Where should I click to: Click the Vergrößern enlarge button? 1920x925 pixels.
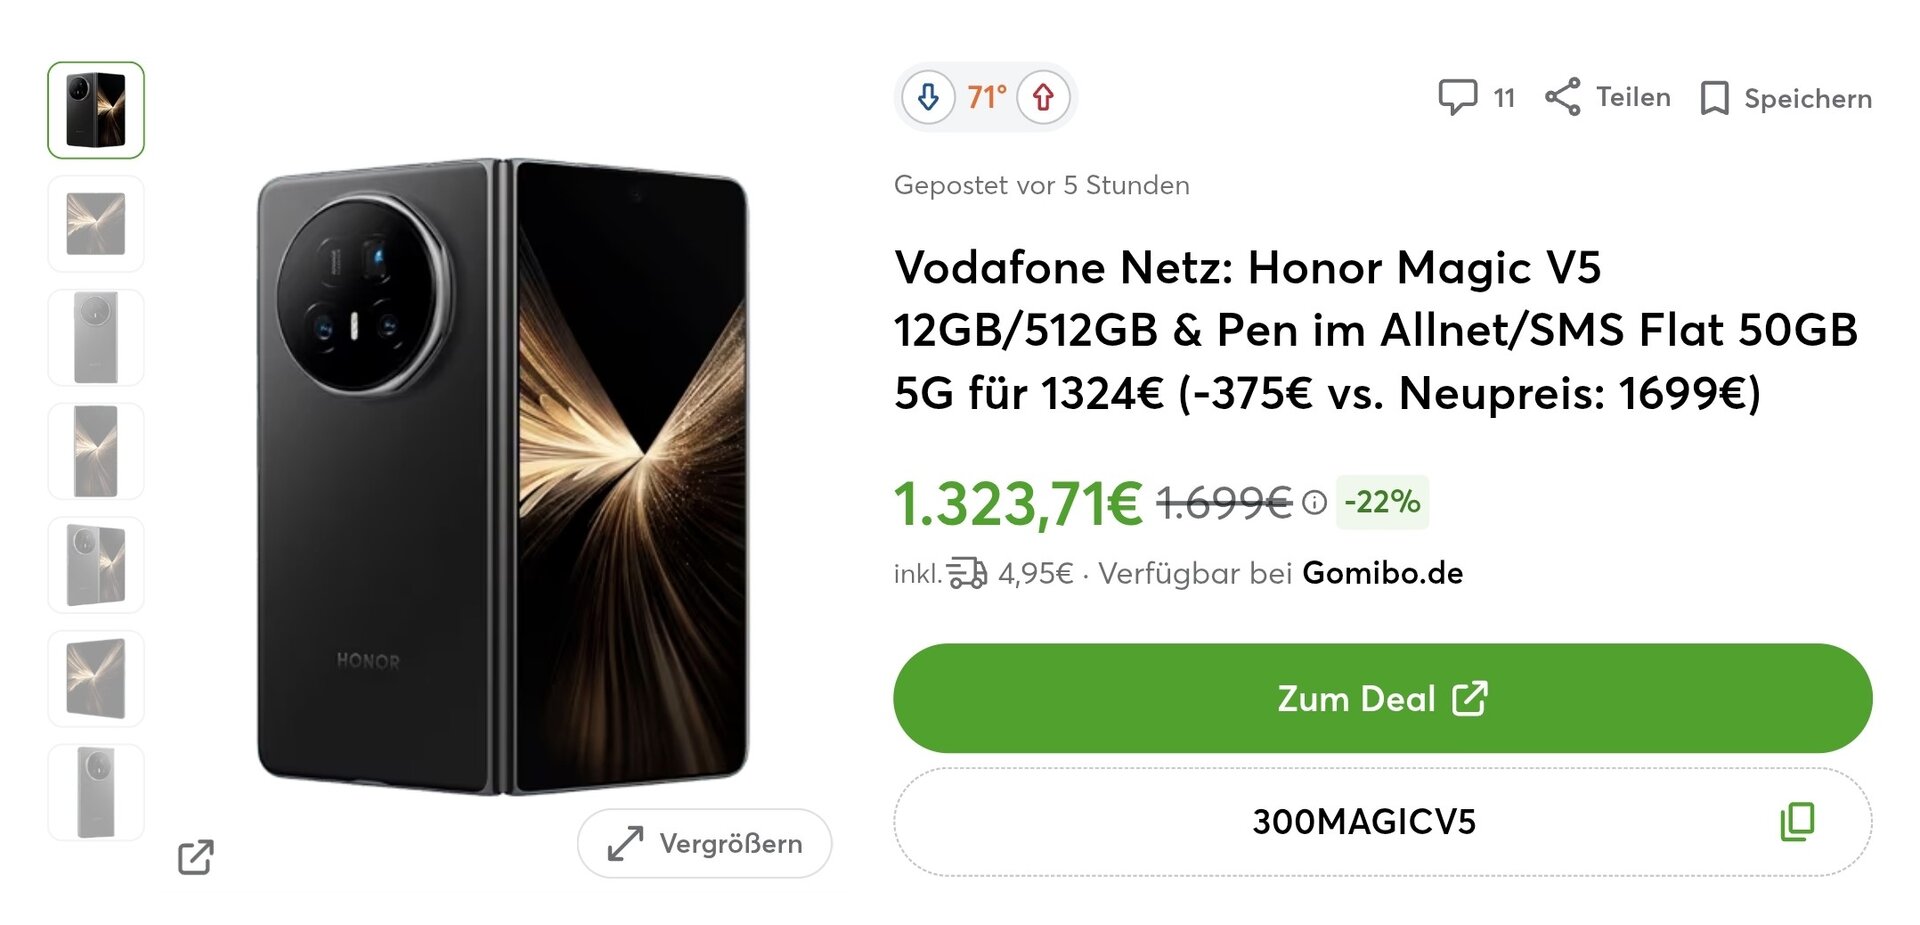[x=704, y=843]
